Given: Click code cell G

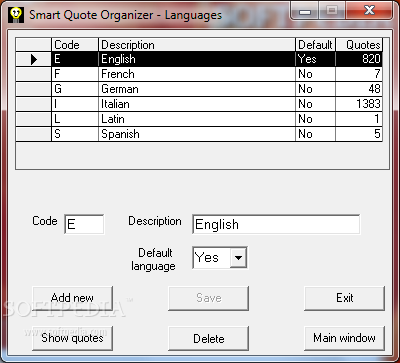Looking at the screenshot, I should pos(75,89).
